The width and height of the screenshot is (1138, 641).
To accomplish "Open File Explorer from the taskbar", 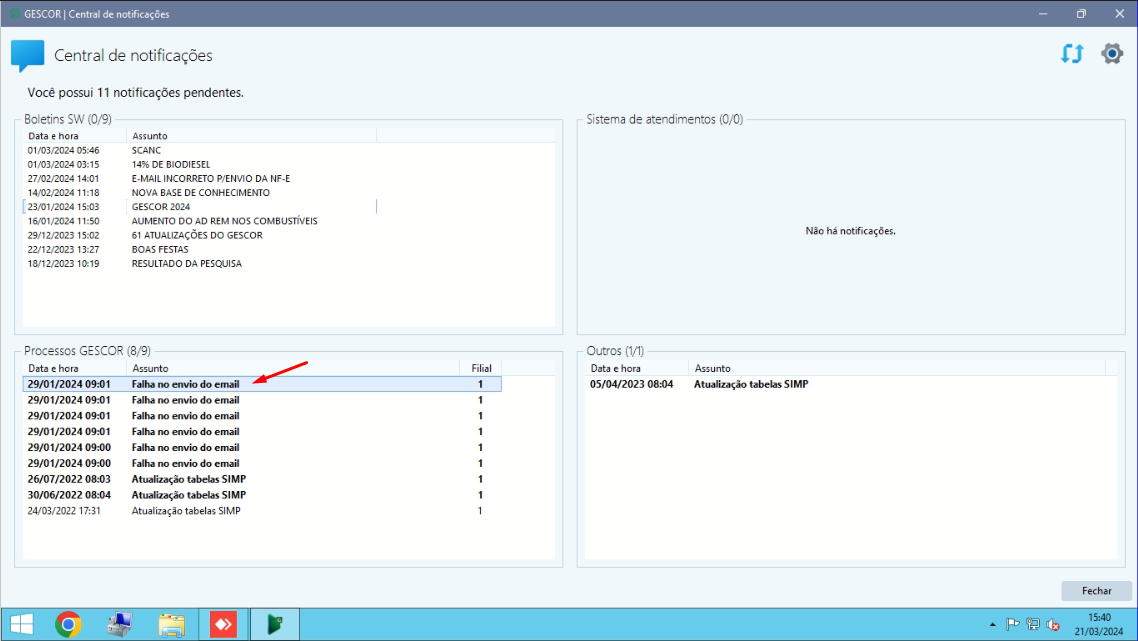I will (172, 624).
